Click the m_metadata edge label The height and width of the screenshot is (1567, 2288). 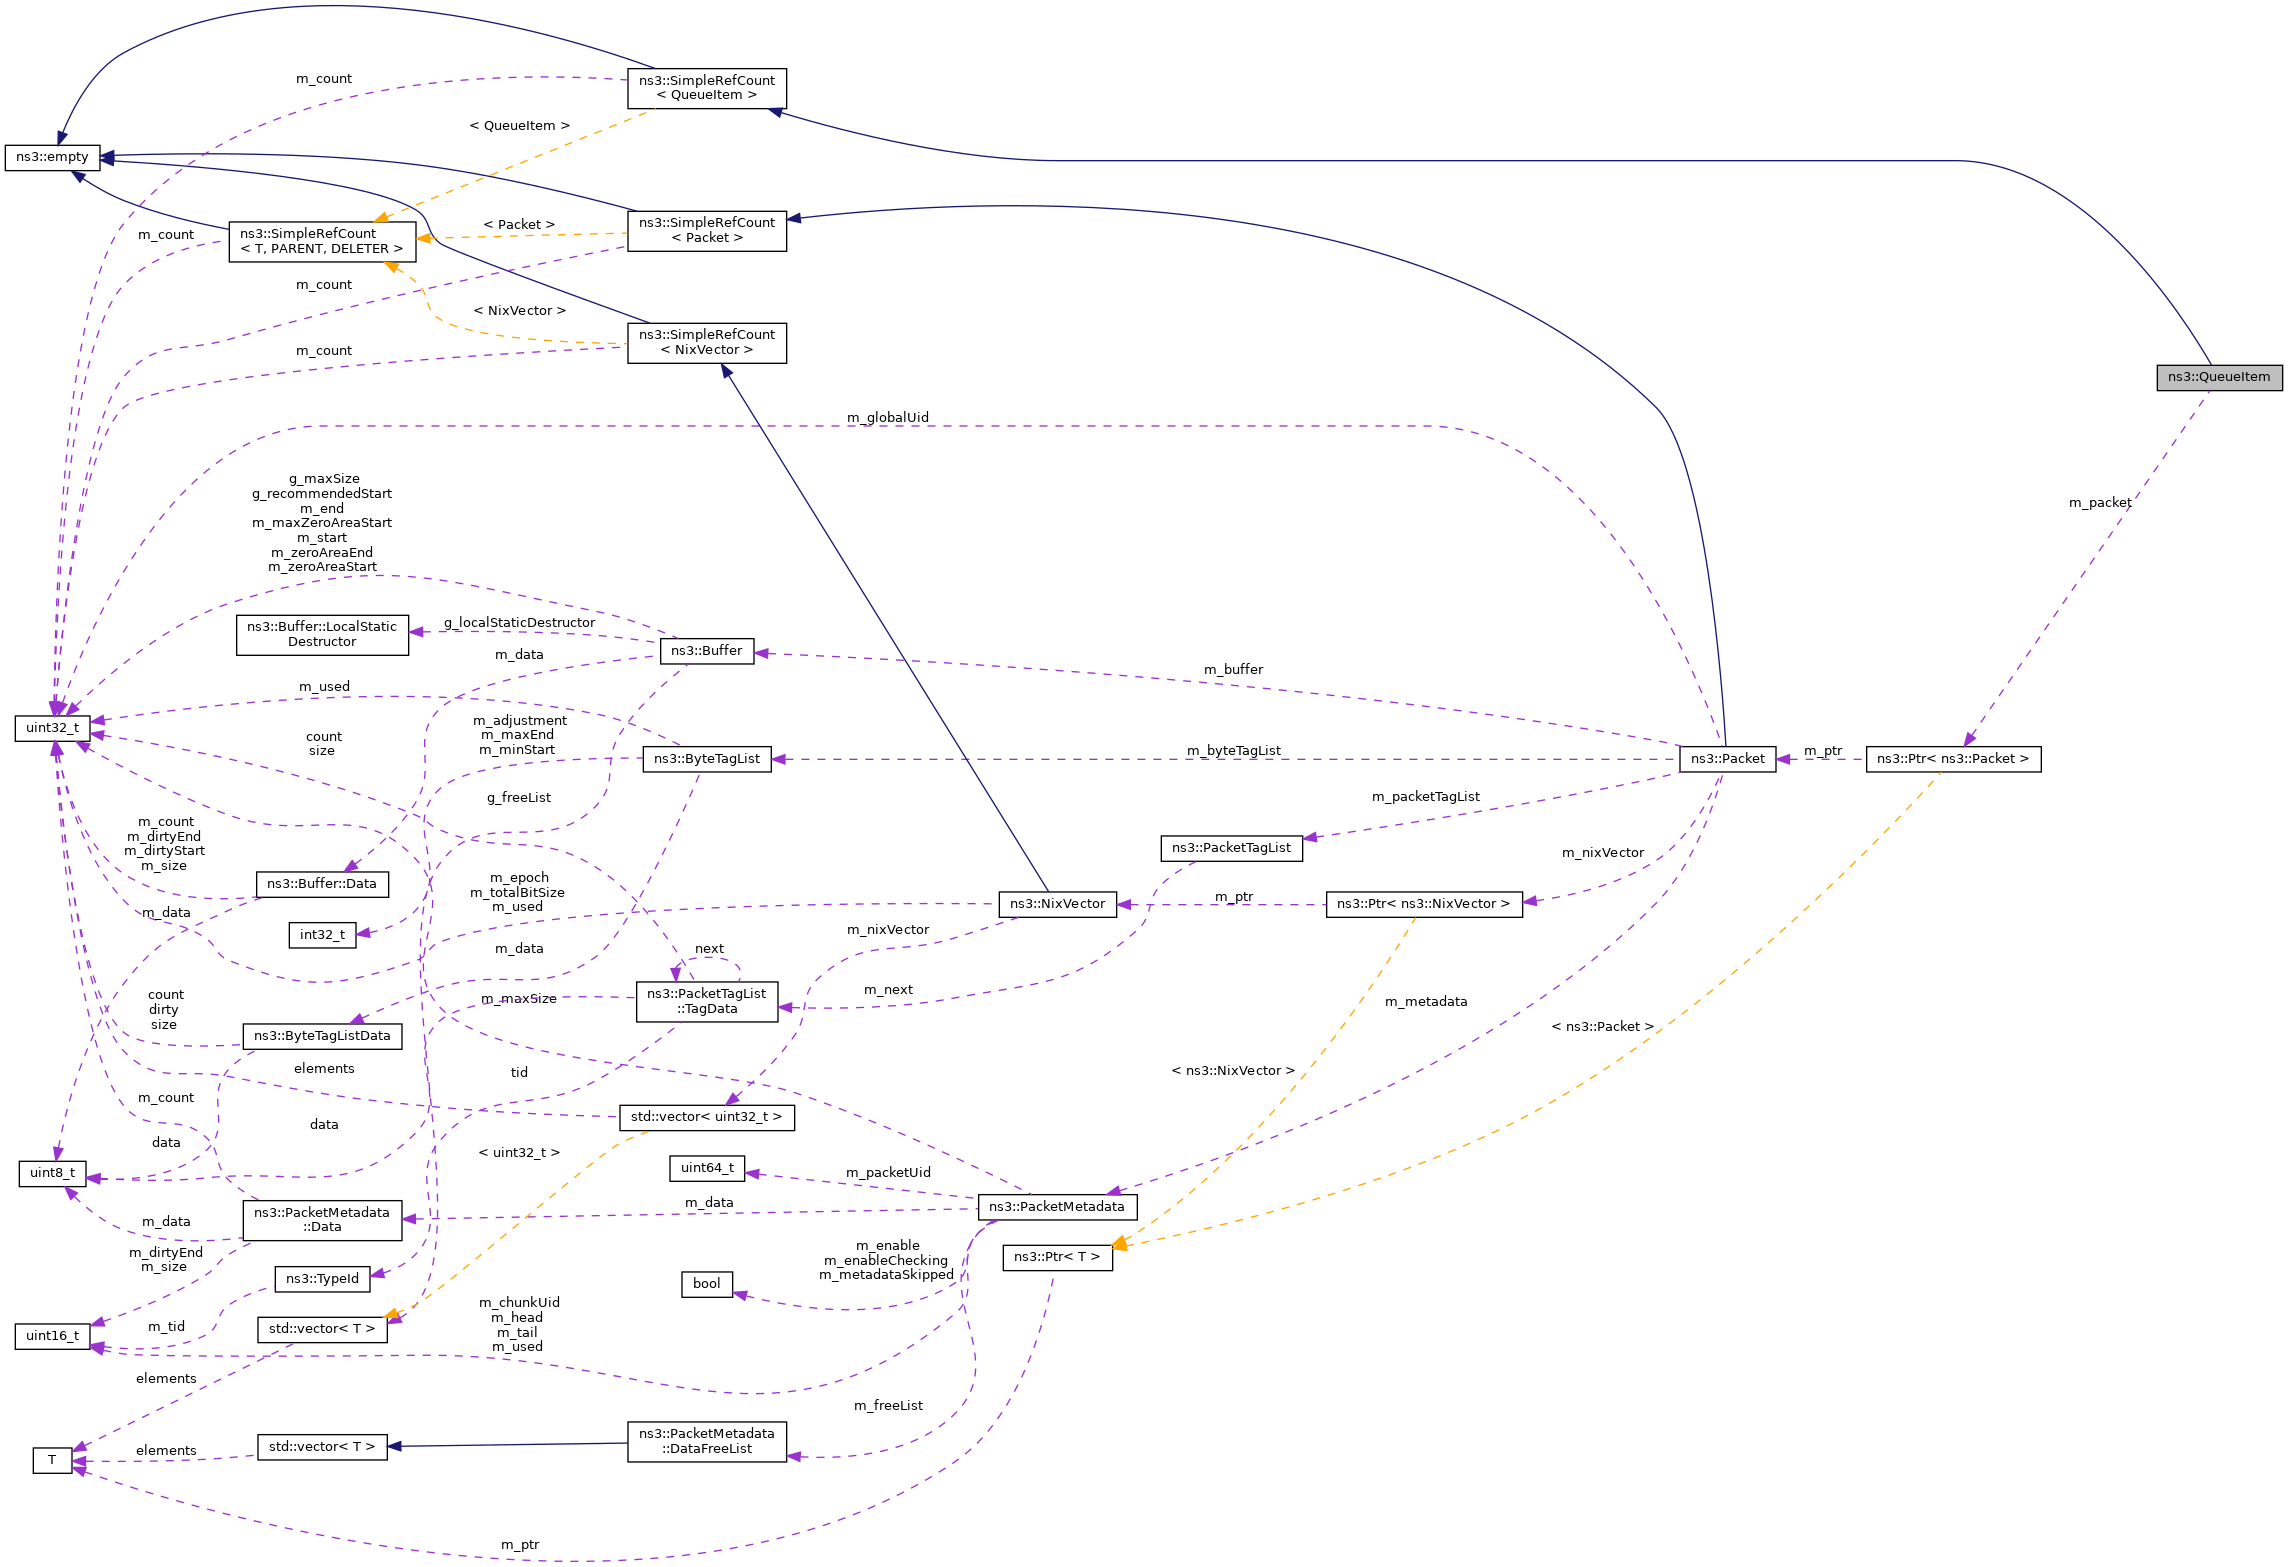click(1426, 1001)
